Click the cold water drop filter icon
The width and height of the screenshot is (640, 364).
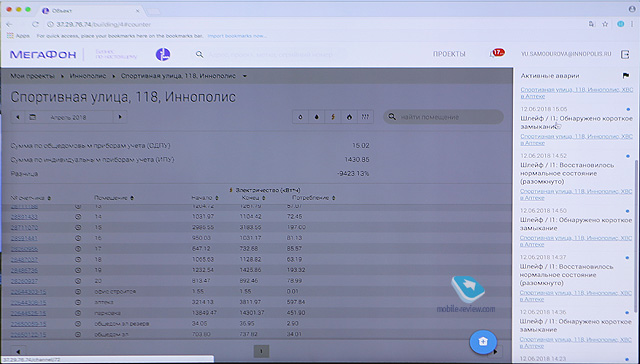pos(300,117)
